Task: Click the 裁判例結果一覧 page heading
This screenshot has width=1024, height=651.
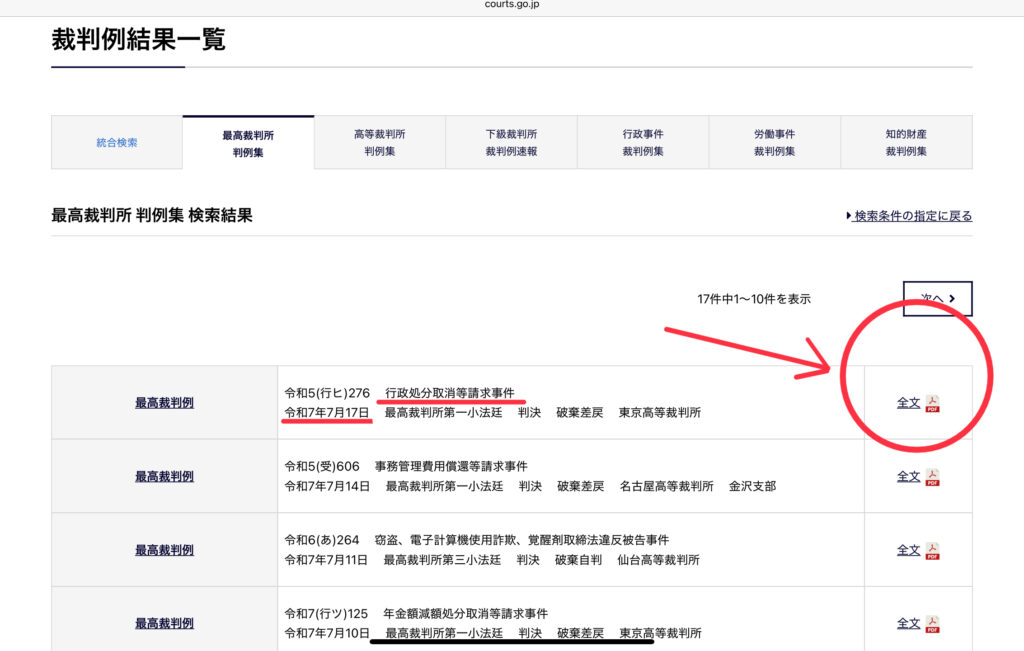Action: pos(138,39)
